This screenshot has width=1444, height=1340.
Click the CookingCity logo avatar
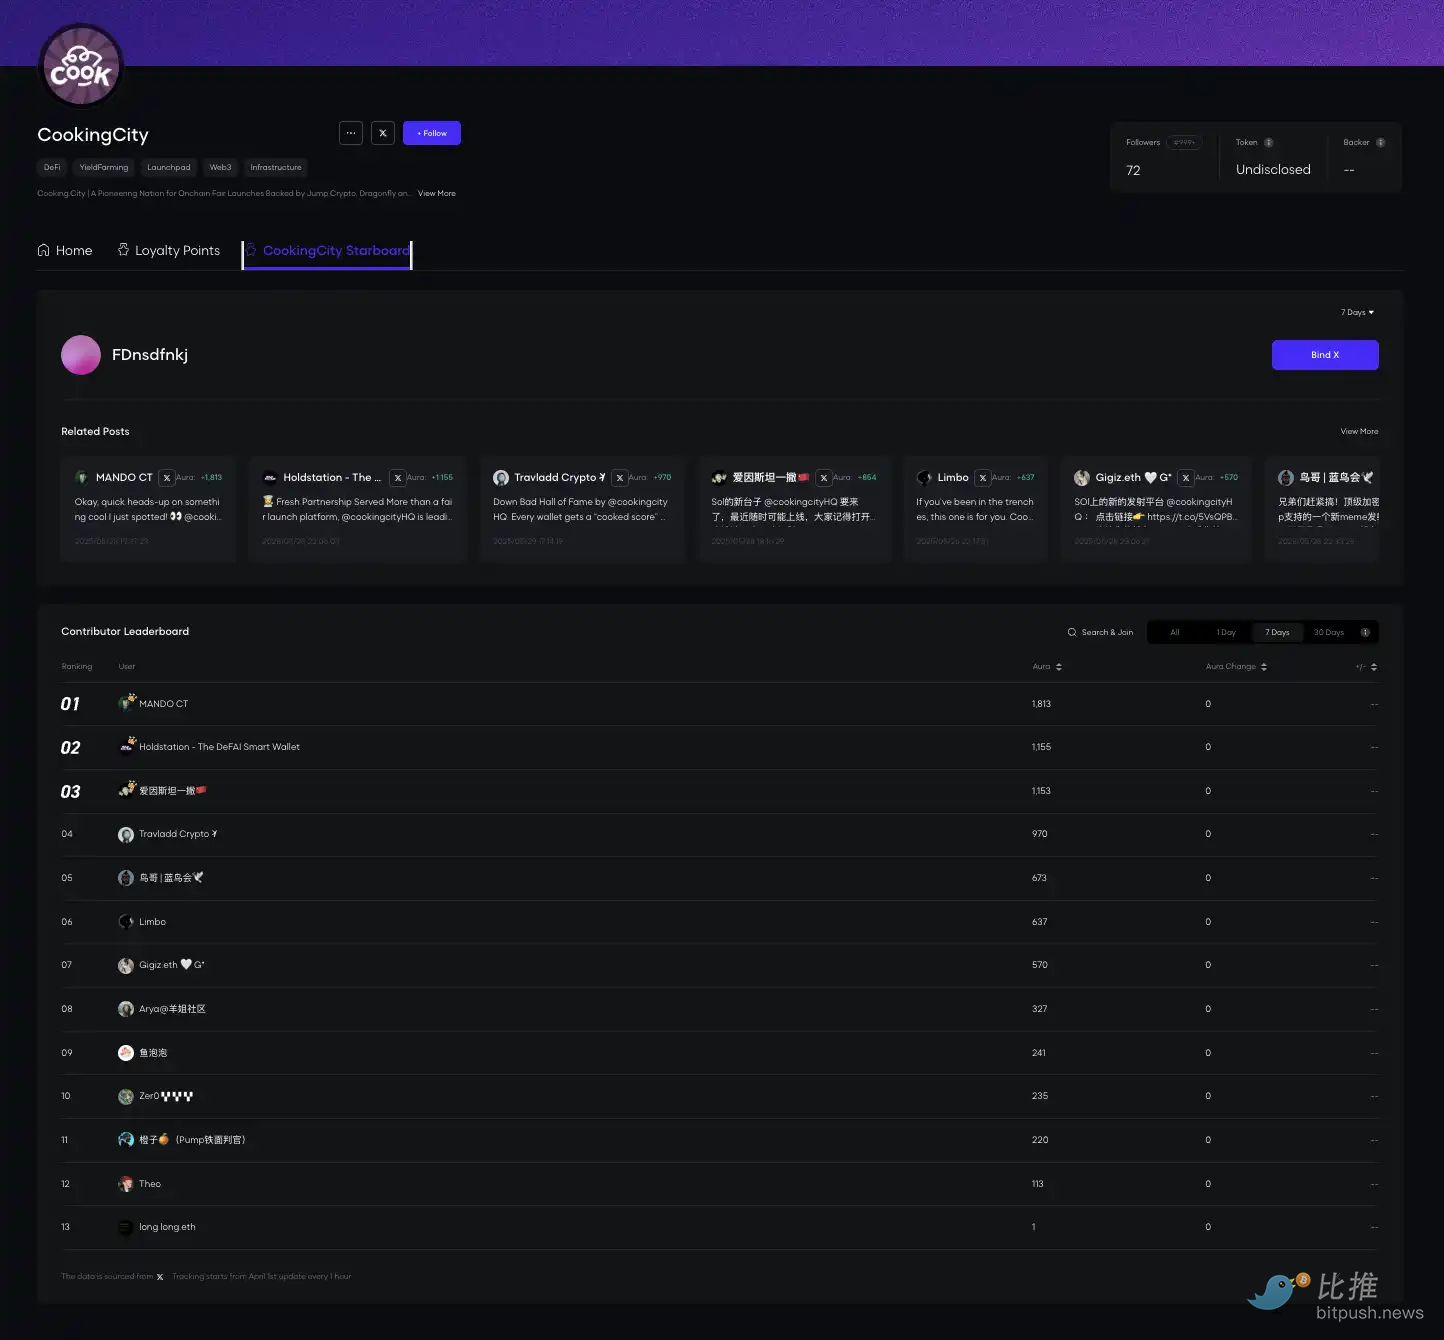tap(80, 66)
